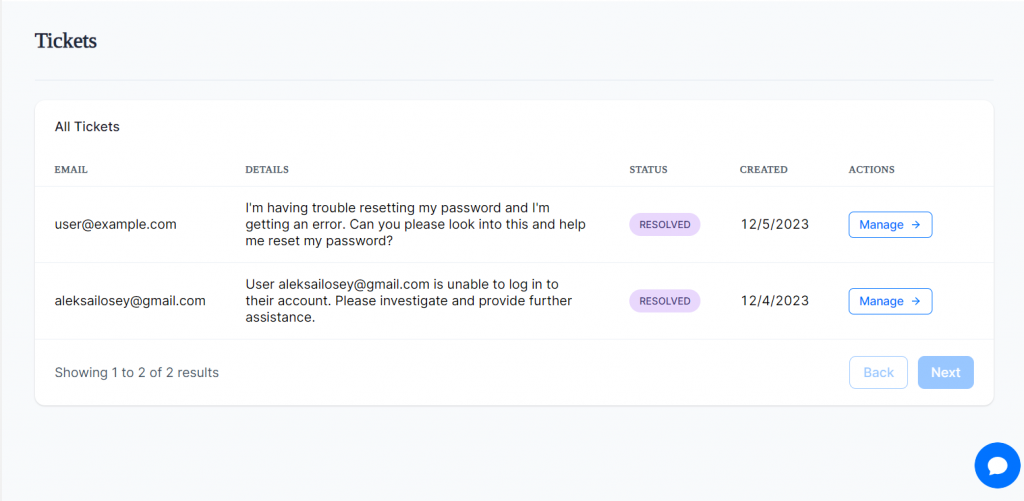Click the 12/5/2023 created date
Image resolution: width=1024 pixels, height=501 pixels.
pyautogui.click(x=774, y=225)
